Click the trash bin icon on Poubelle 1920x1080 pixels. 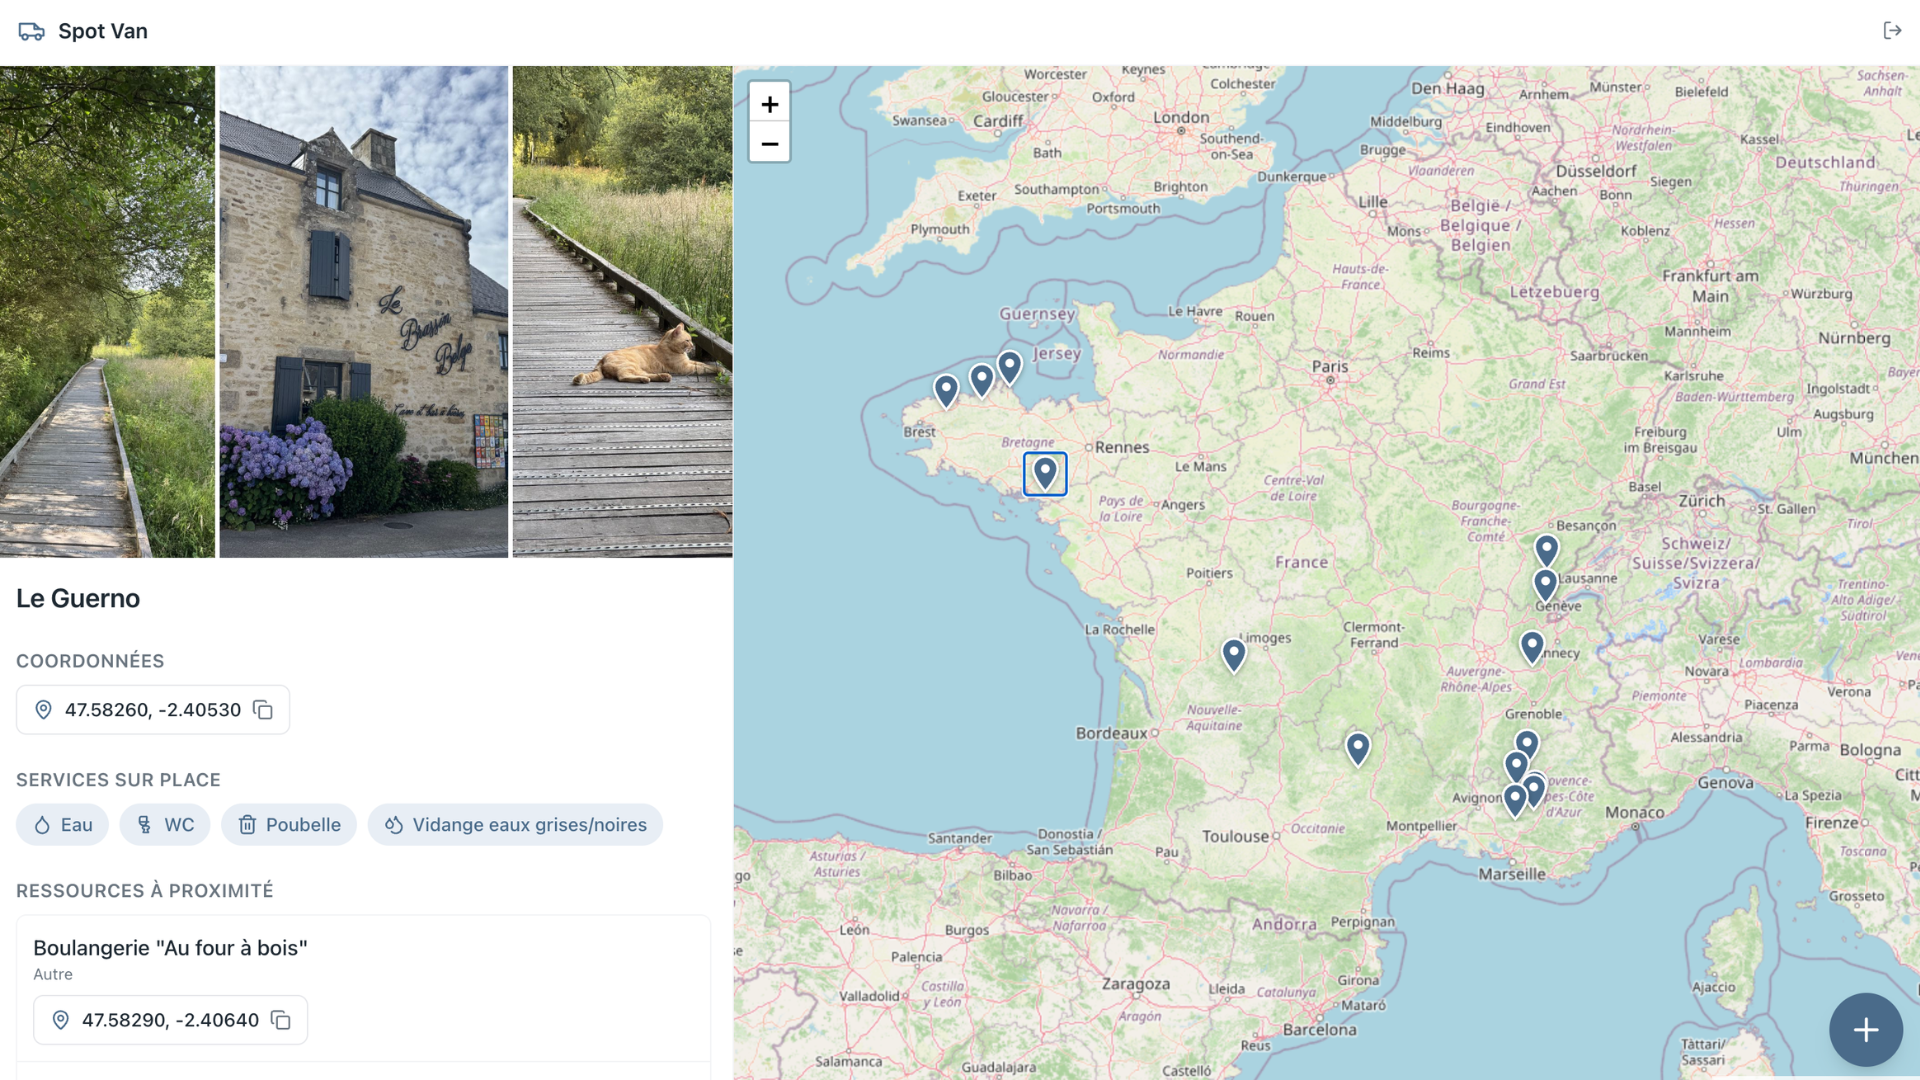point(247,825)
